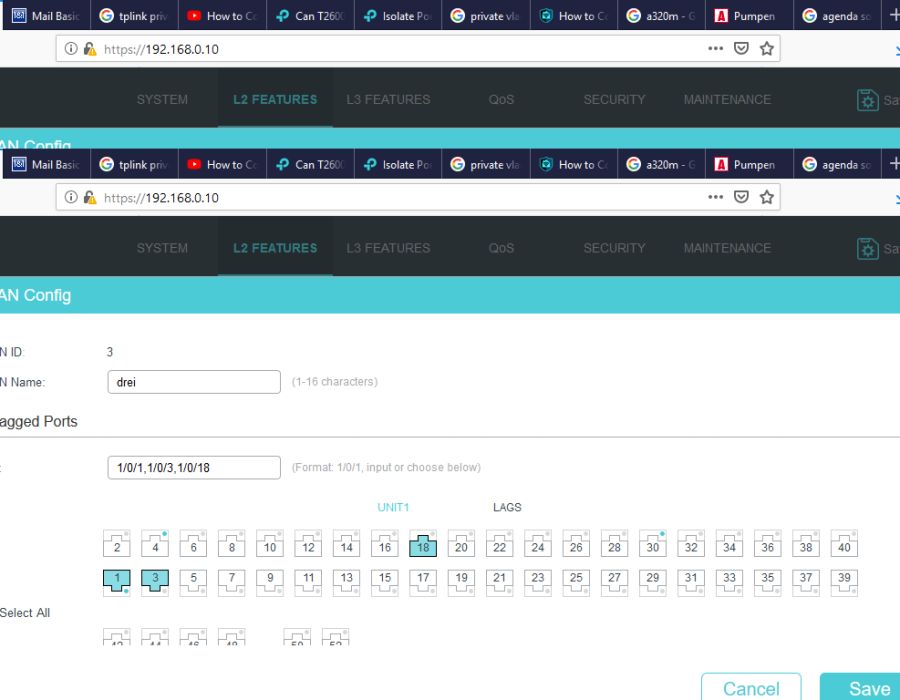Include port 36 in the VLAN
Screen dimensions: 900x700
point(768,543)
